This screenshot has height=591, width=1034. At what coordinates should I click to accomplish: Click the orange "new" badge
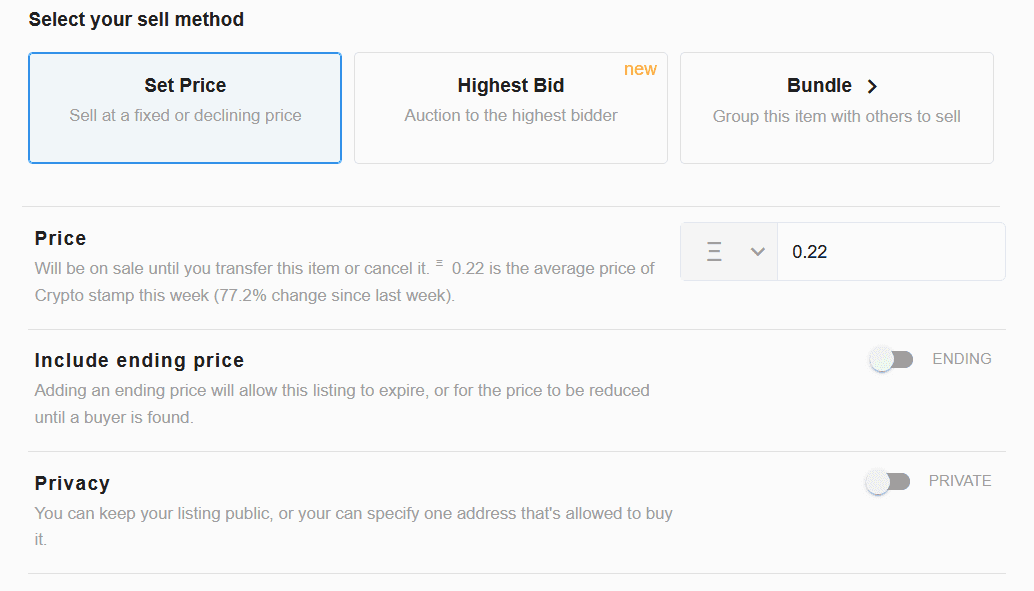click(640, 69)
